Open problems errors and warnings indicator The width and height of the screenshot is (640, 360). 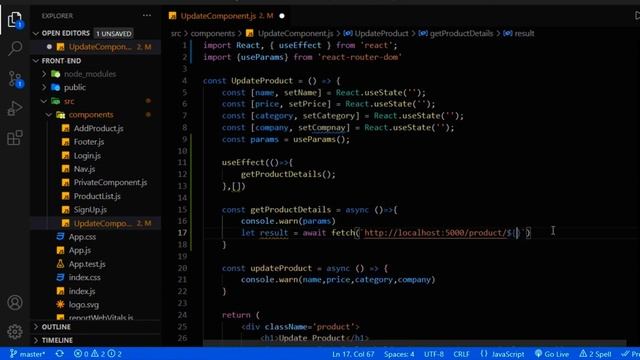pyautogui.click(x=98, y=354)
